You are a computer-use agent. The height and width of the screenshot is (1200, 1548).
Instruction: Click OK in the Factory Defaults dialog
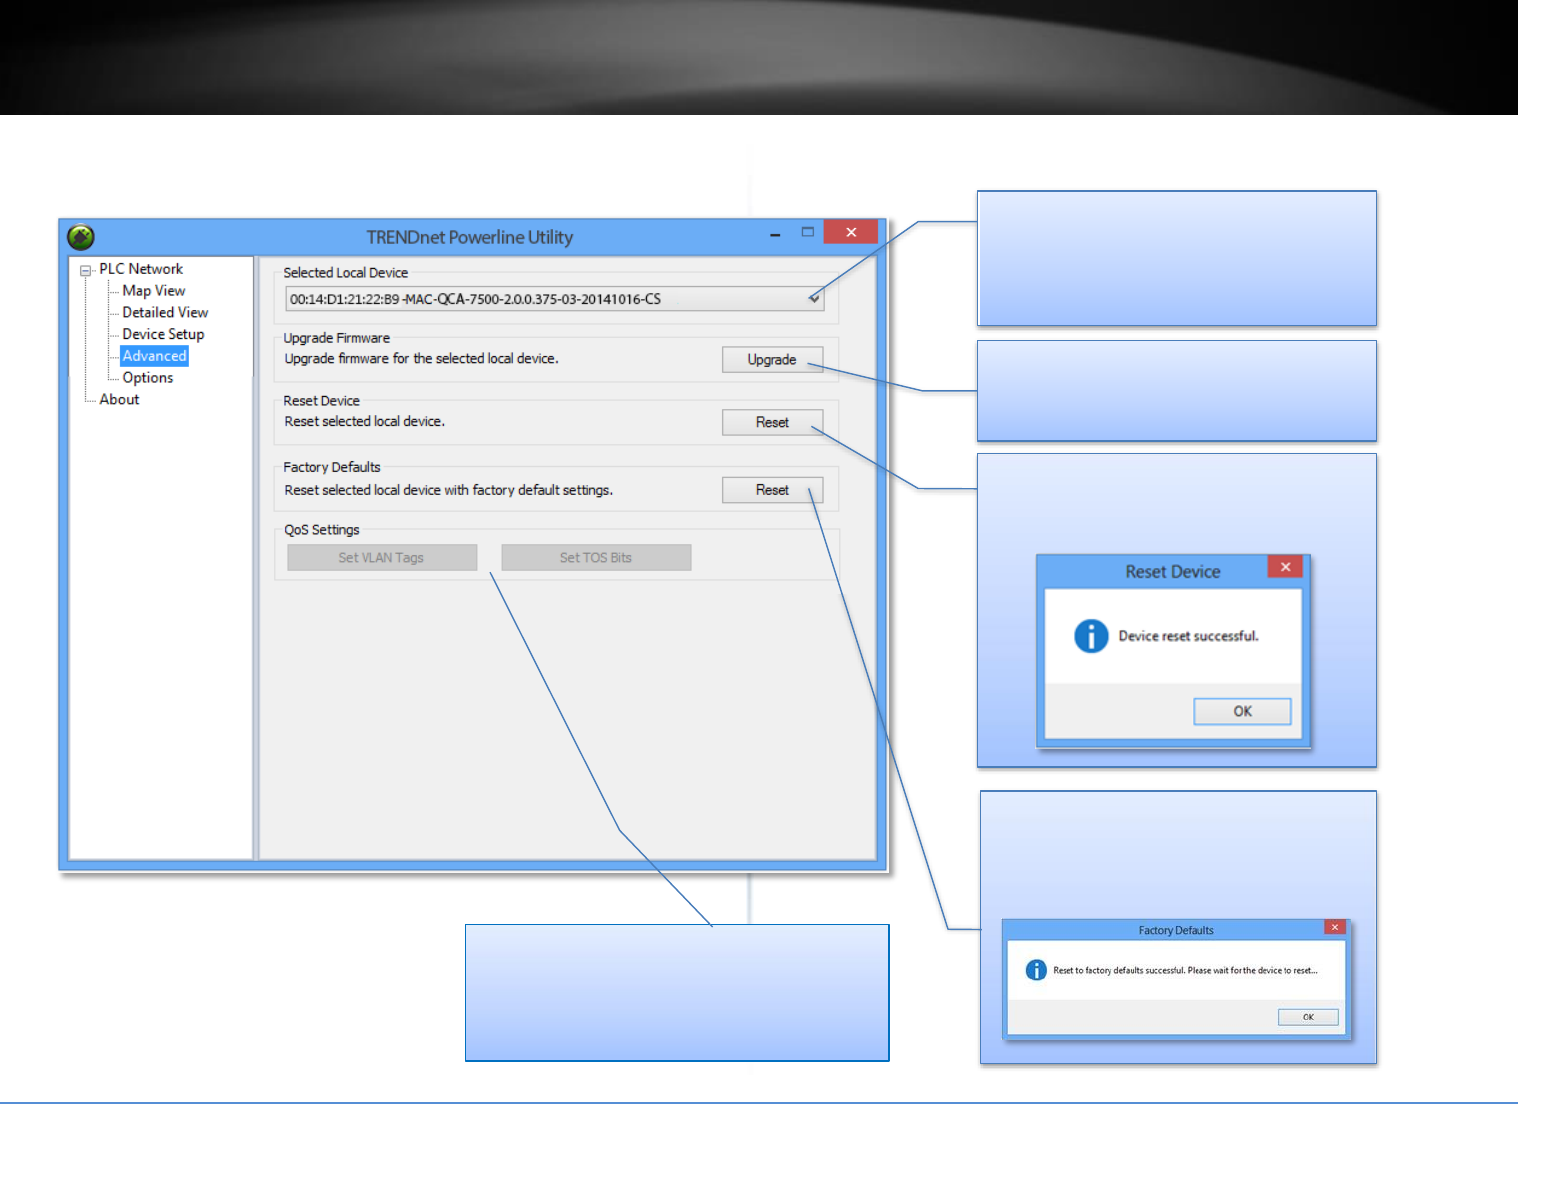point(1308,1017)
